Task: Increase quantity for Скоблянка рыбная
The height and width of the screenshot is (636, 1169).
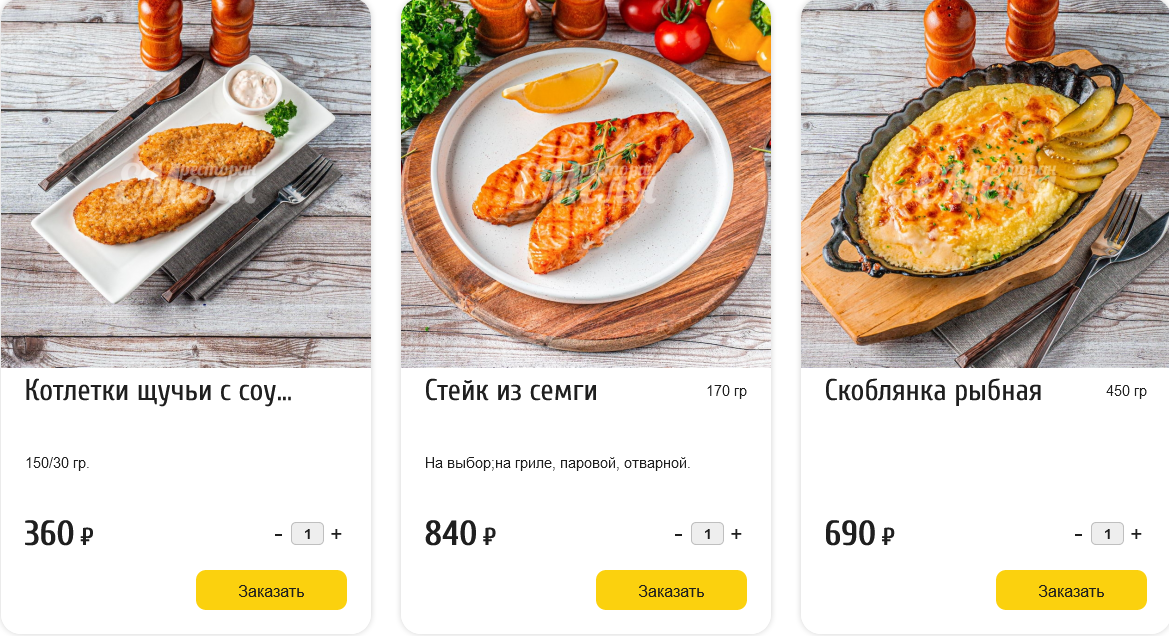Action: 1136,534
